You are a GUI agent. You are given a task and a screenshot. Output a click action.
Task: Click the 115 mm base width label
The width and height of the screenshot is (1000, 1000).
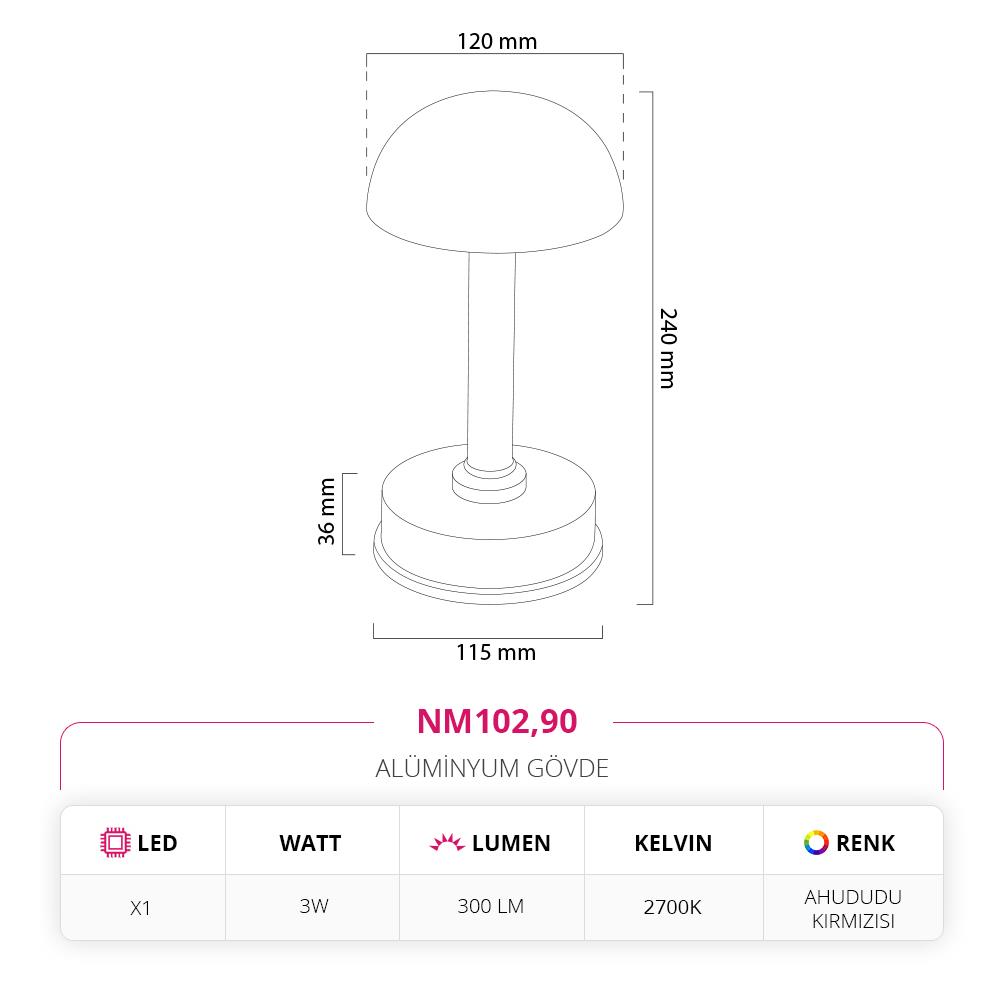pyautogui.click(x=496, y=653)
